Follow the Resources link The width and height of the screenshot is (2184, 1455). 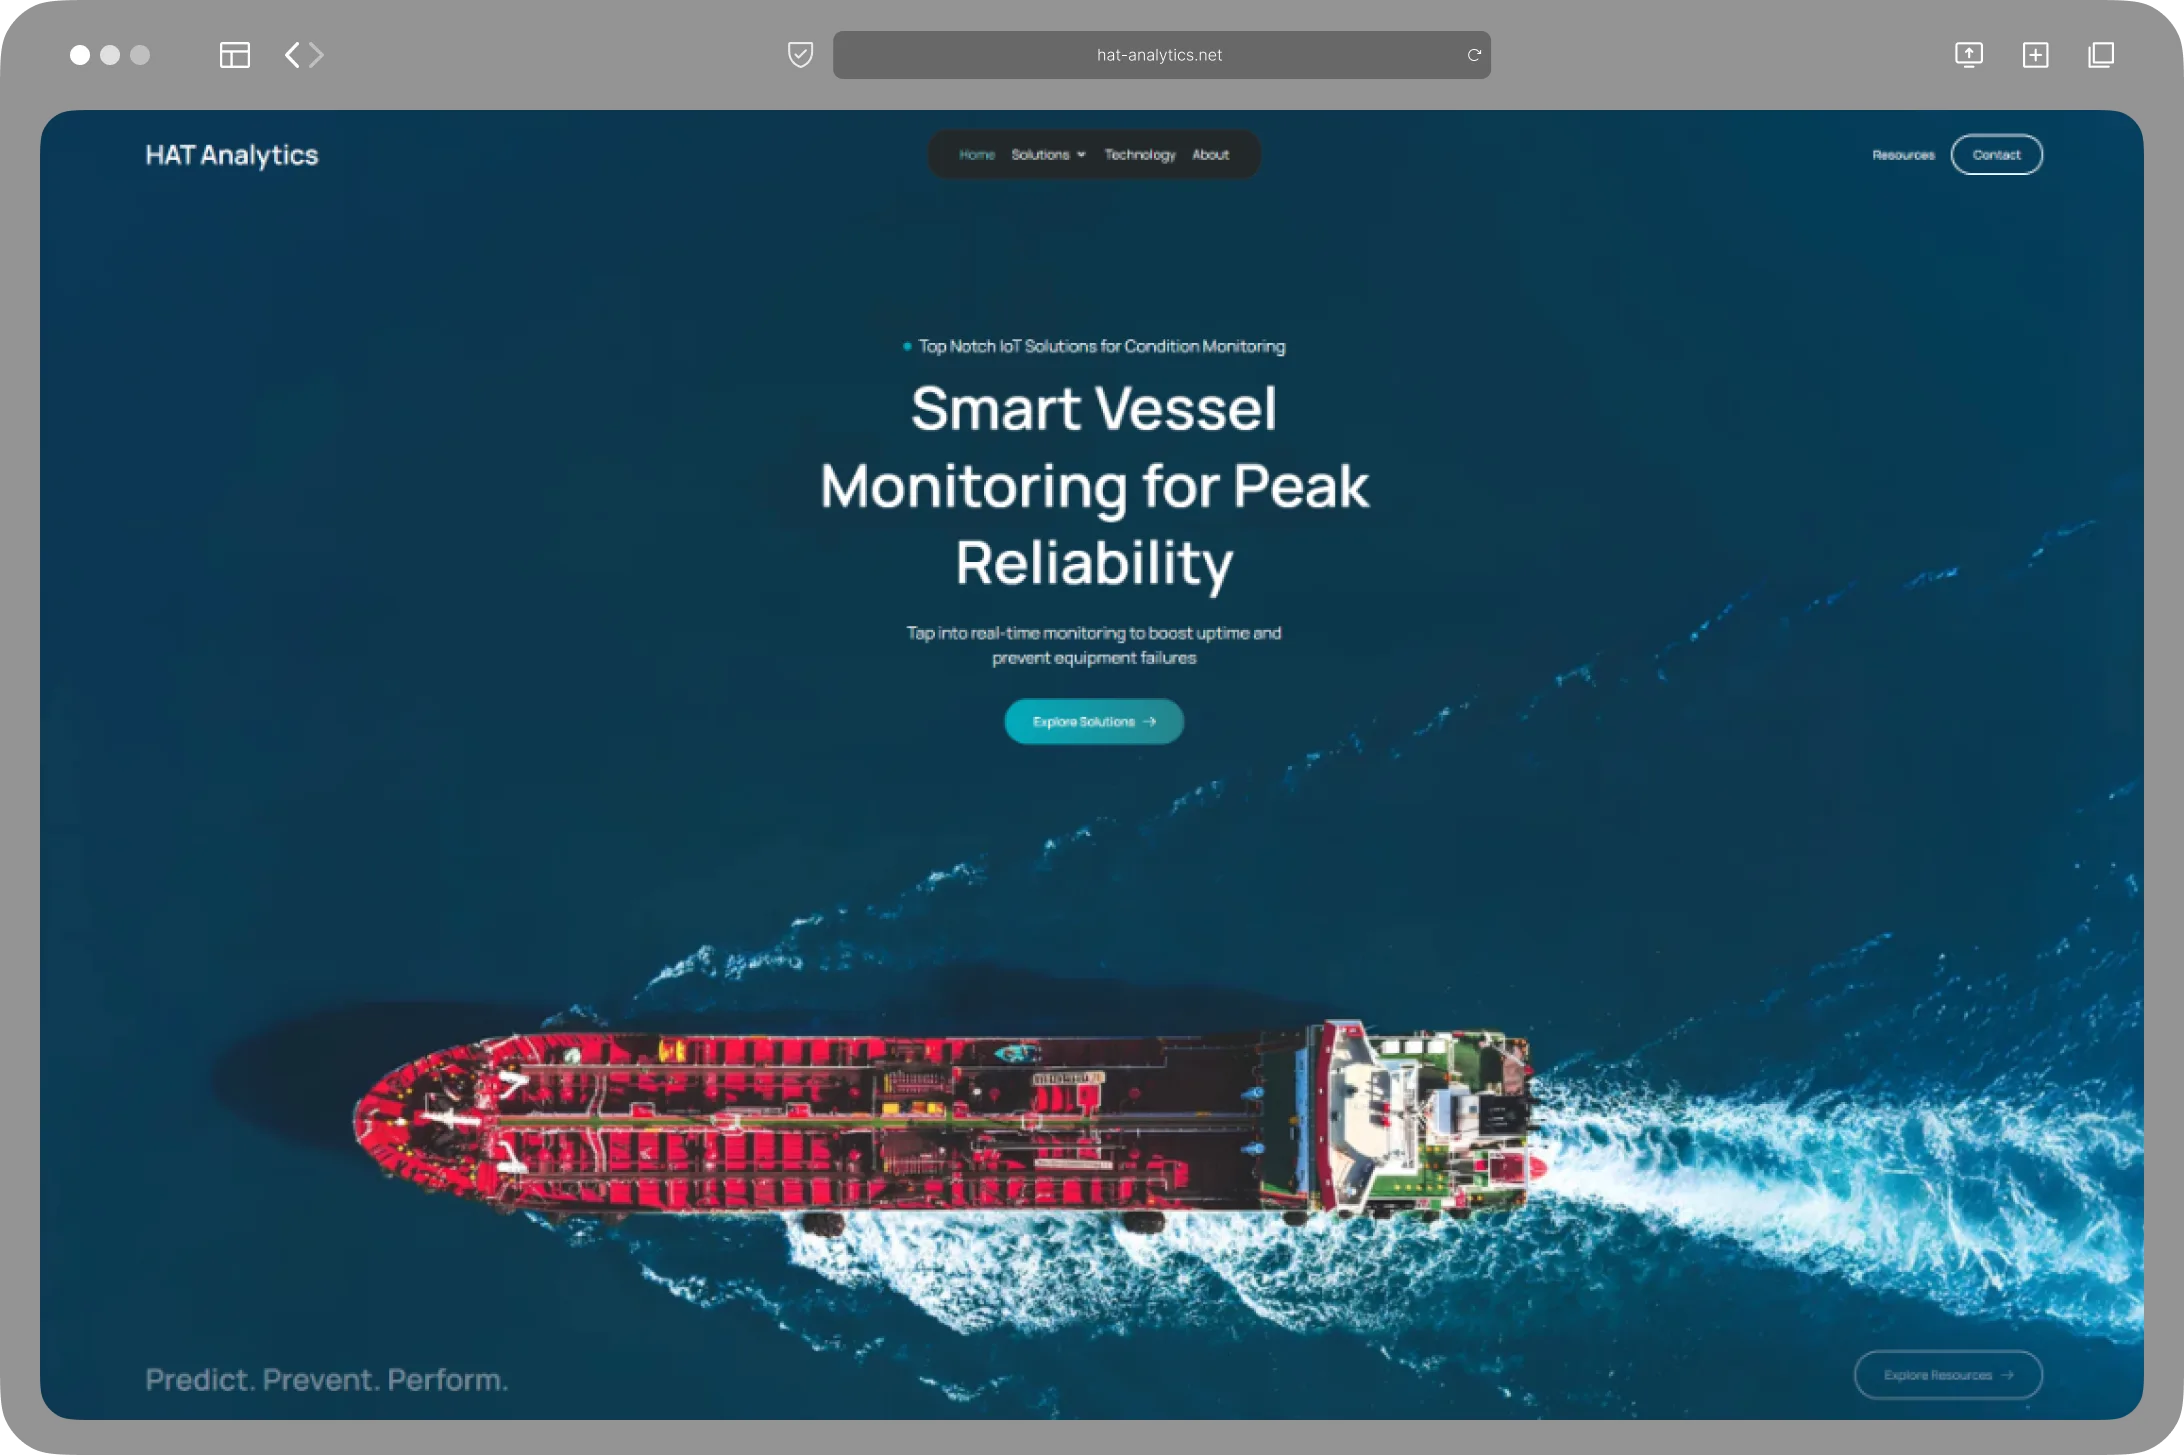pyautogui.click(x=1903, y=155)
